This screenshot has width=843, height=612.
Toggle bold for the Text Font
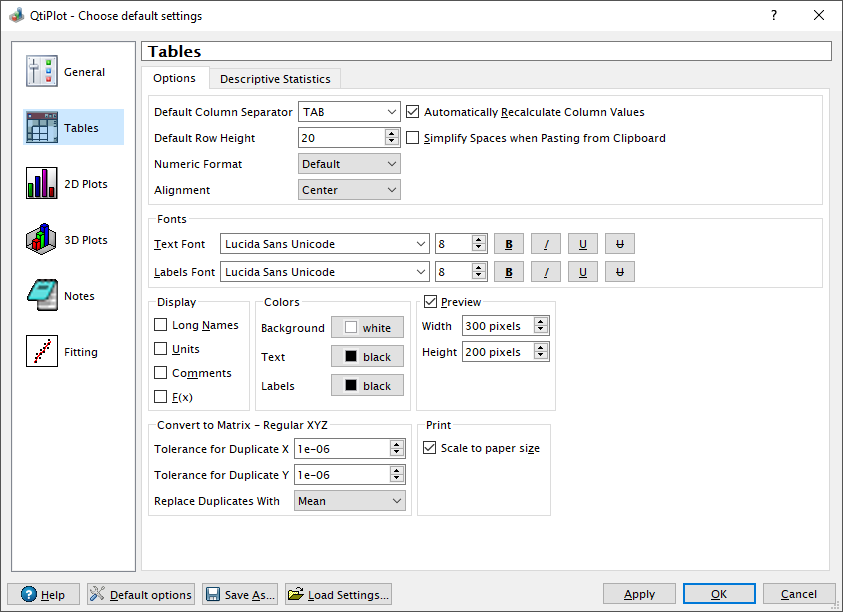pyautogui.click(x=509, y=244)
